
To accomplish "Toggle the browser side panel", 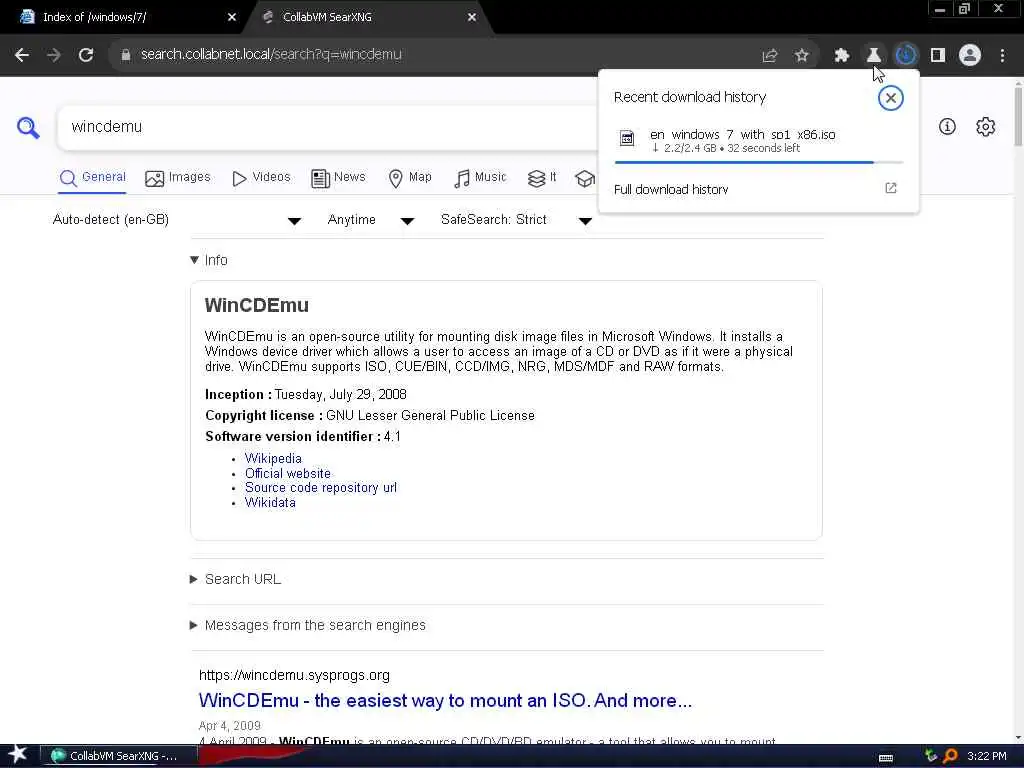I will pyautogui.click(x=938, y=56).
